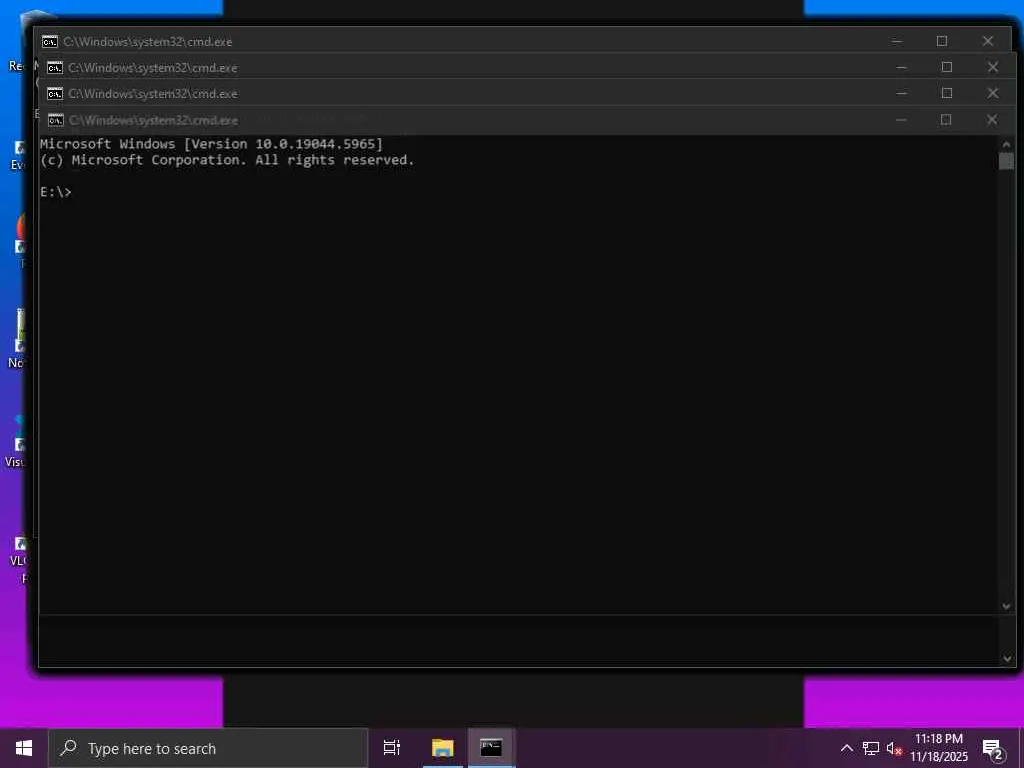Minimize the frontmost cmd.exe window

coord(901,120)
